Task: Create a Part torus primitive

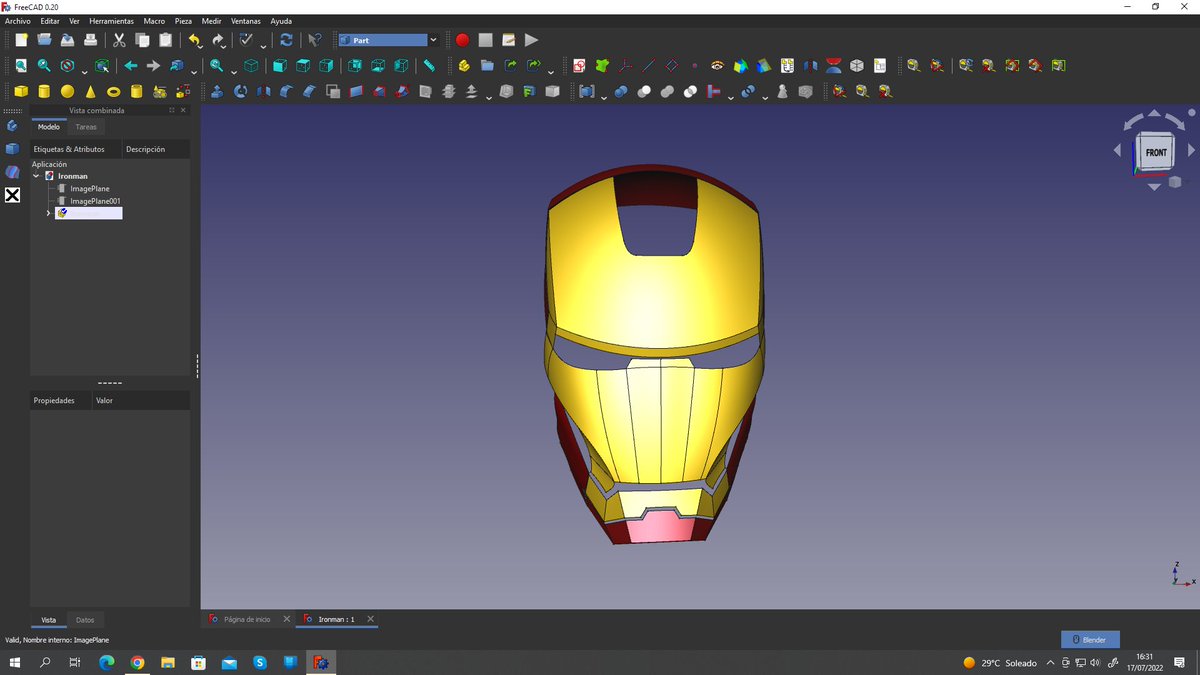Action: pos(114,92)
